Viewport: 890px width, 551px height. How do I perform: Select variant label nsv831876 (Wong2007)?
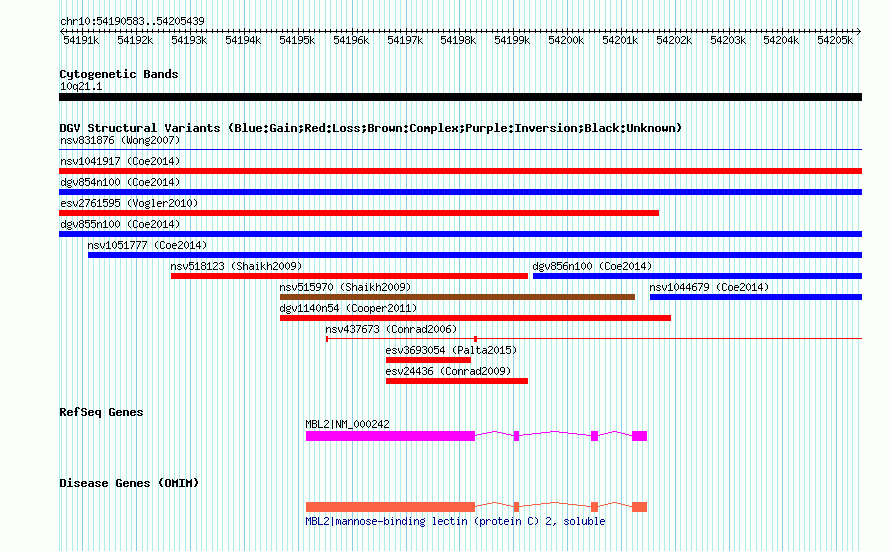pyautogui.click(x=120, y=140)
